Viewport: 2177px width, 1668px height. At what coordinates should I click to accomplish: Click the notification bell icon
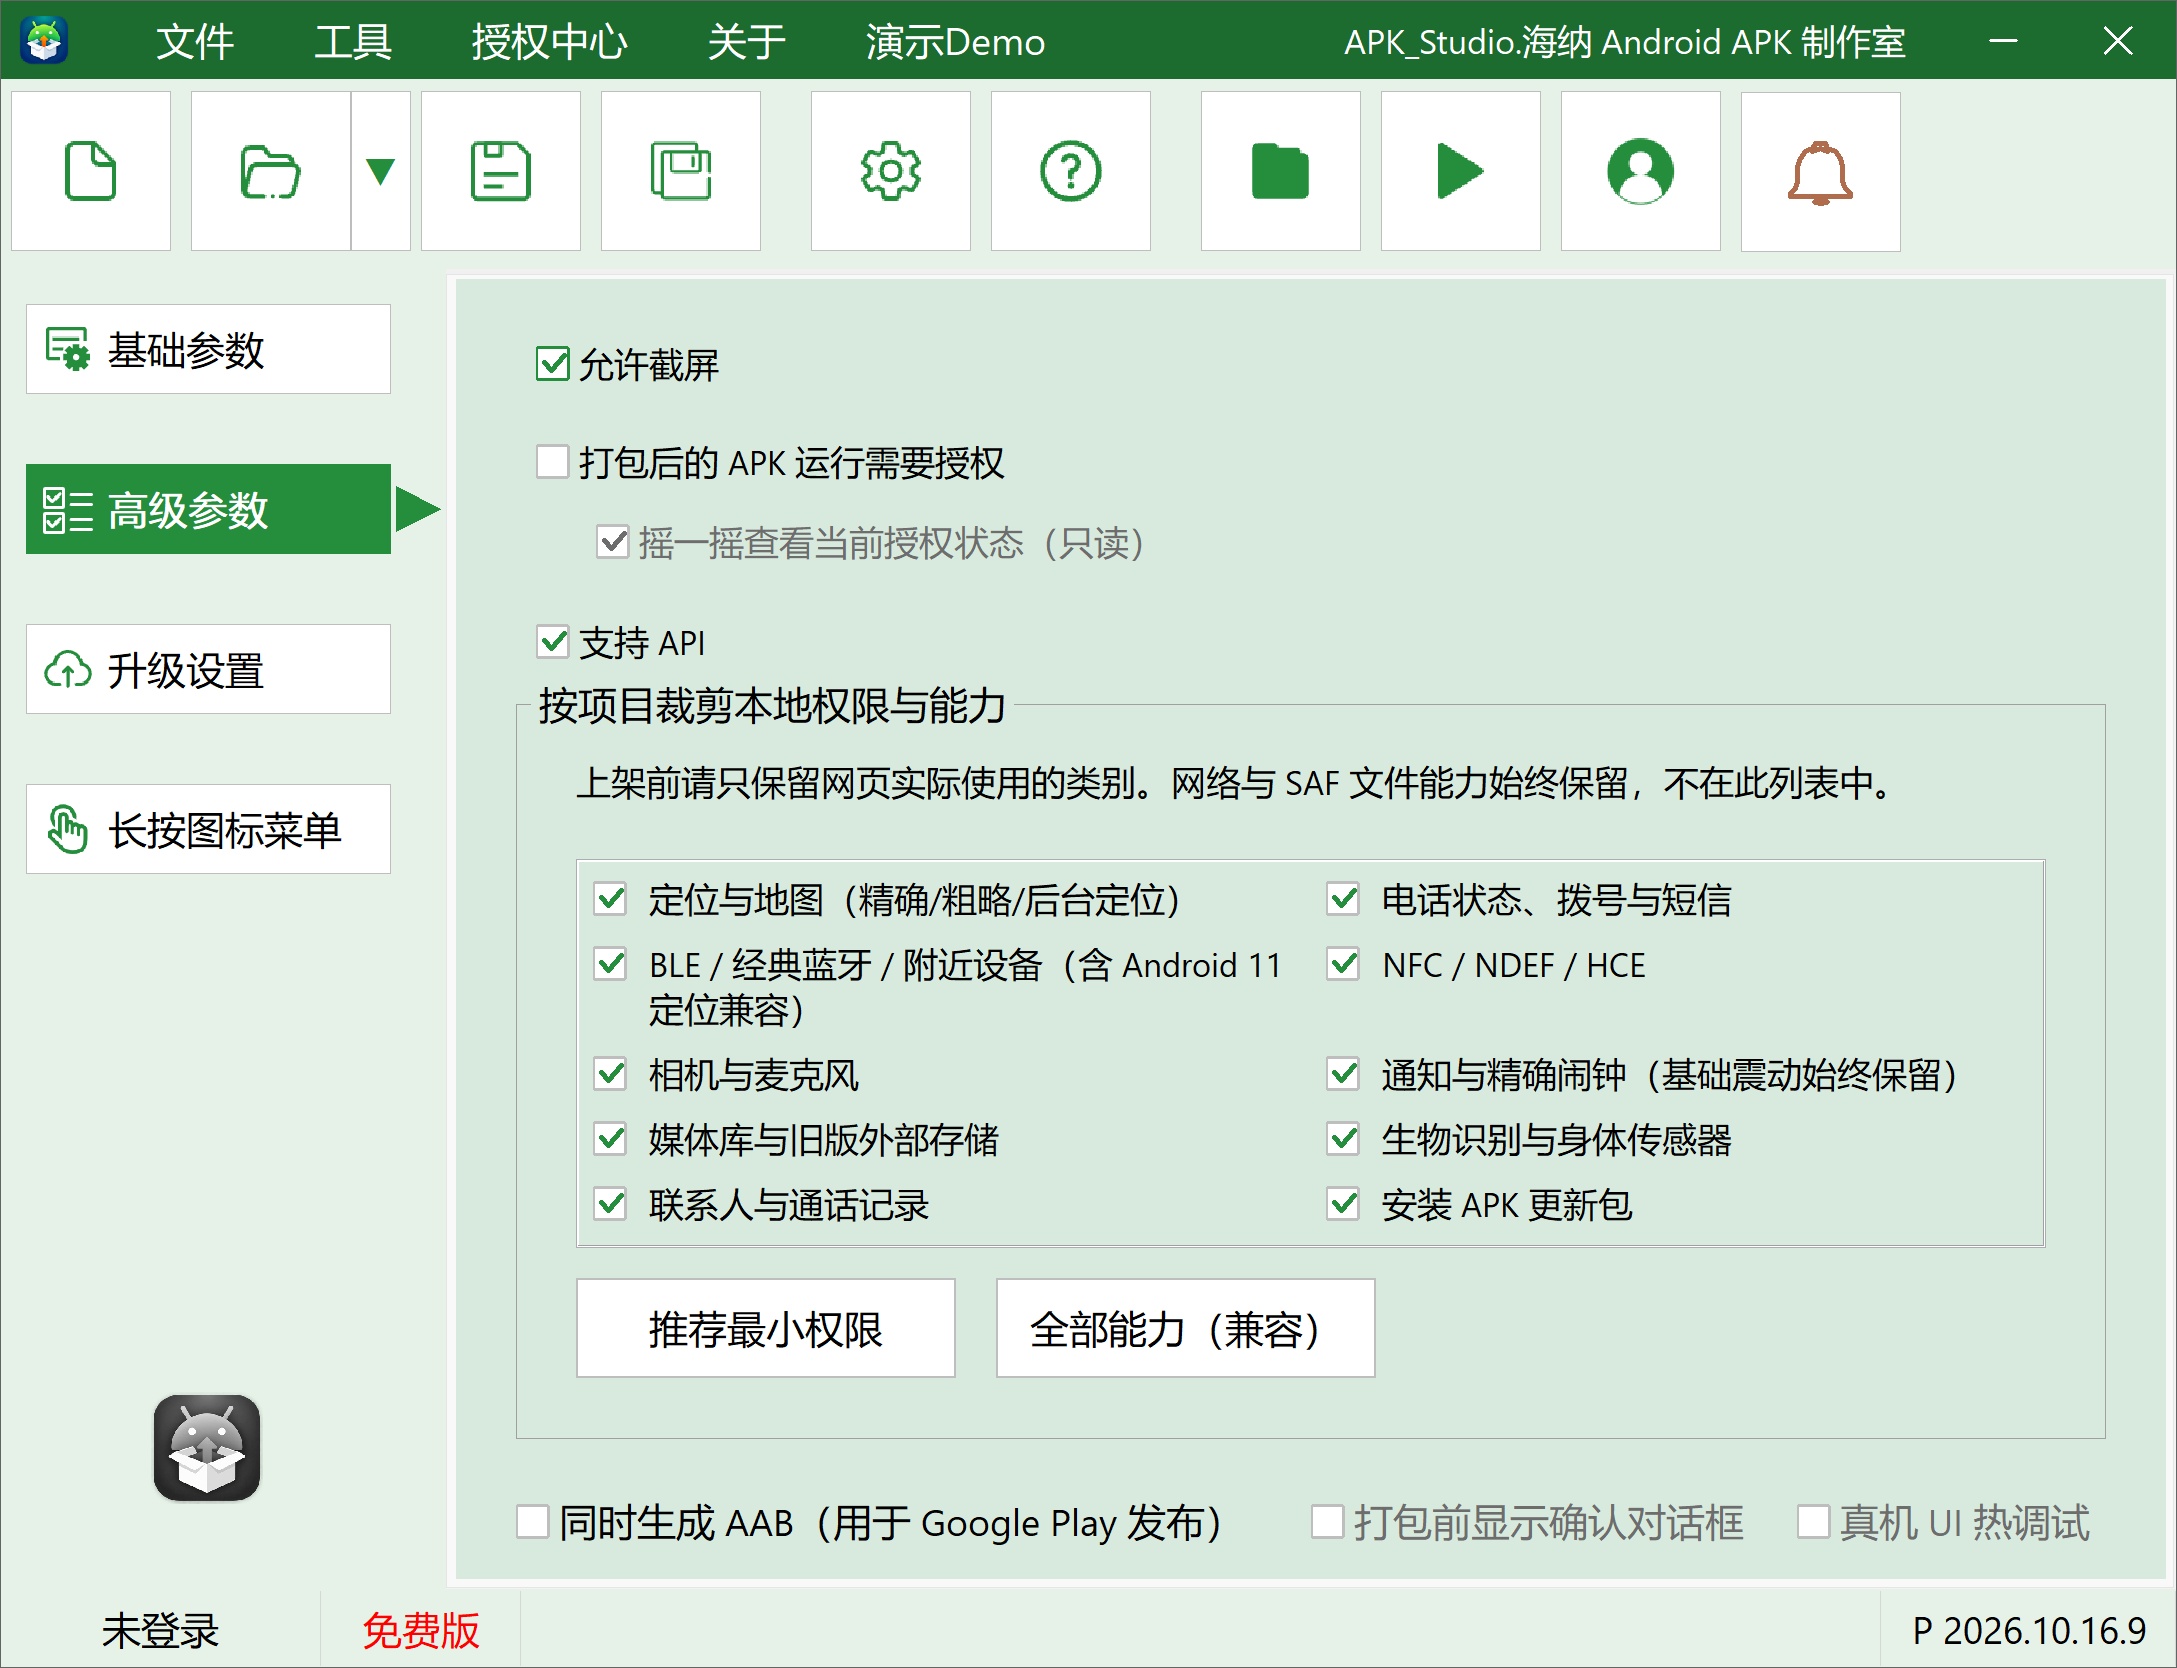pos(1821,171)
